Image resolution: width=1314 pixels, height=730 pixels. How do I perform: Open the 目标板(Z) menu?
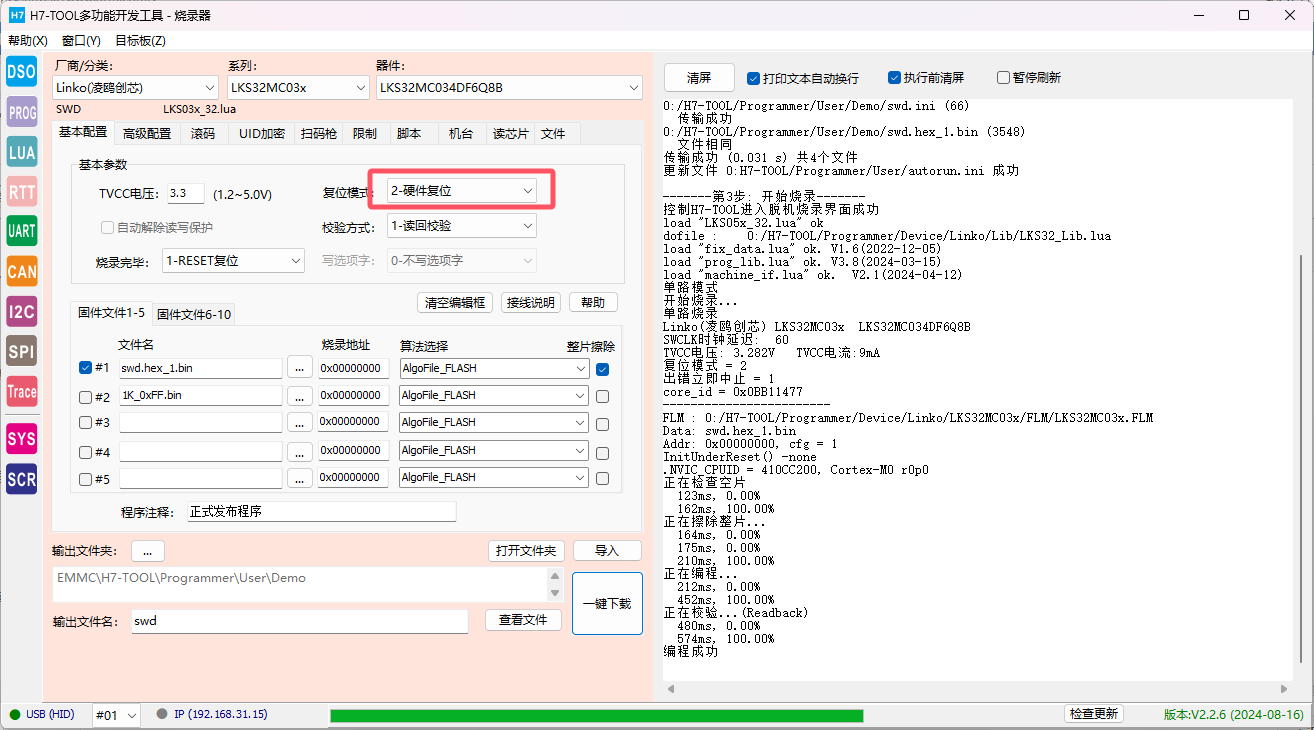[140, 41]
